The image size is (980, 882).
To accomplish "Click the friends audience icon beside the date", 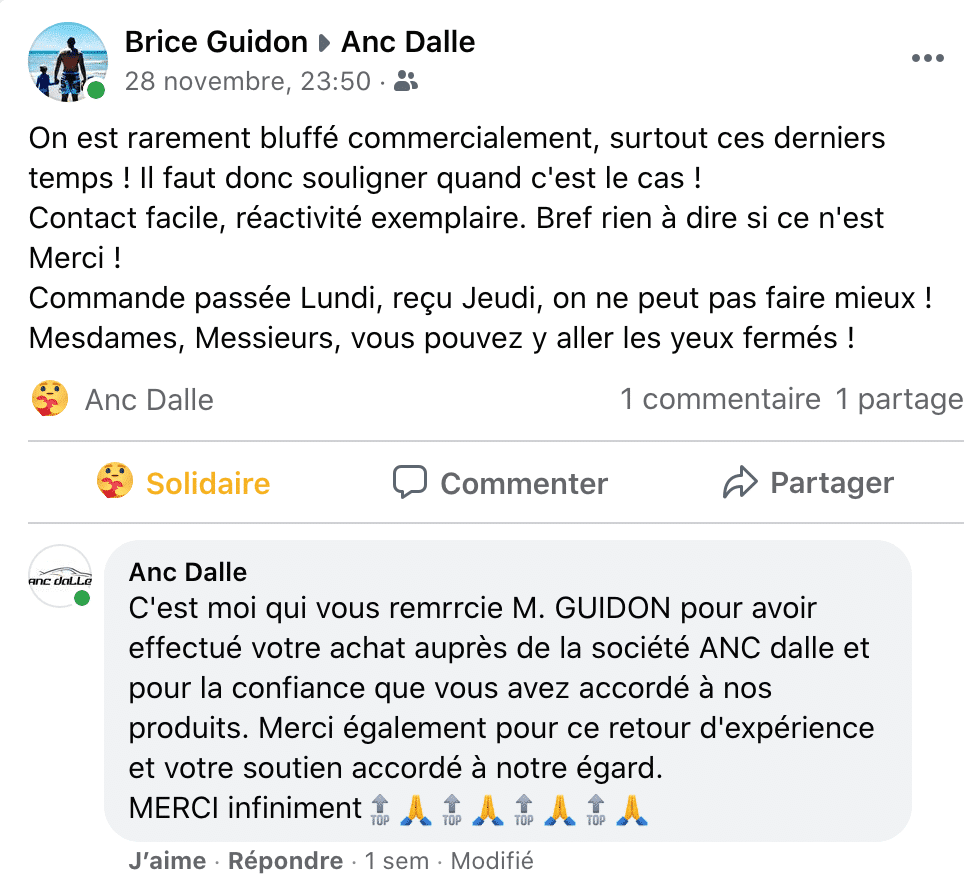I will coord(406,82).
